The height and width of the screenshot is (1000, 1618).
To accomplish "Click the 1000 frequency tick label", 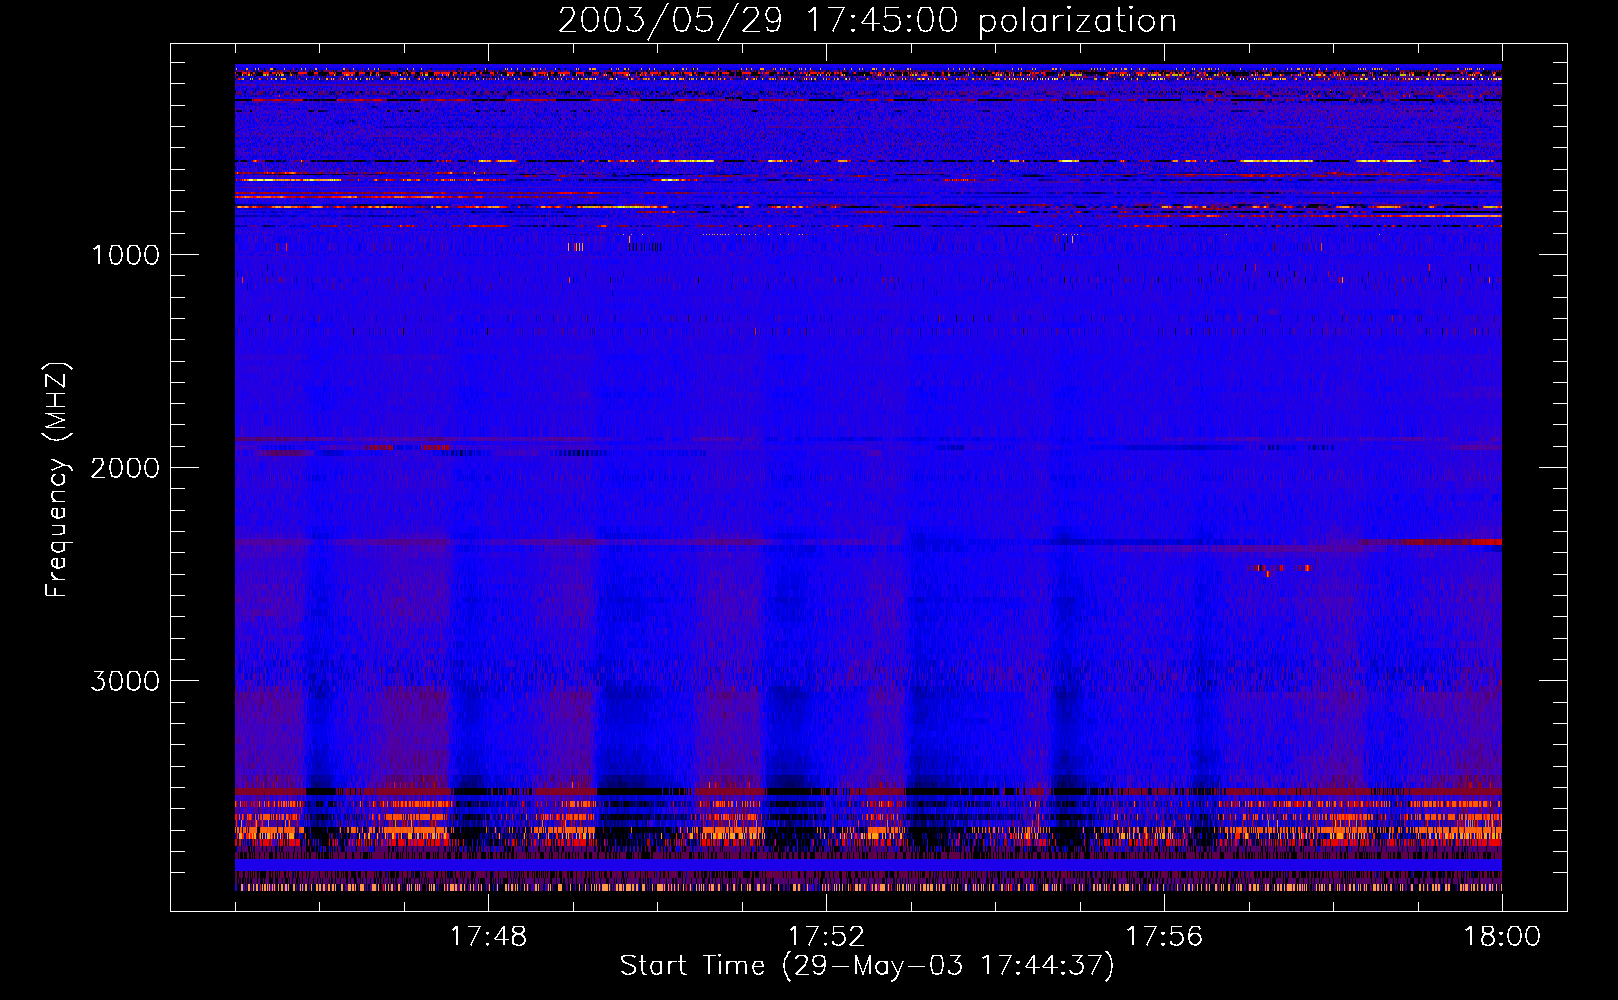I will 125,255.
